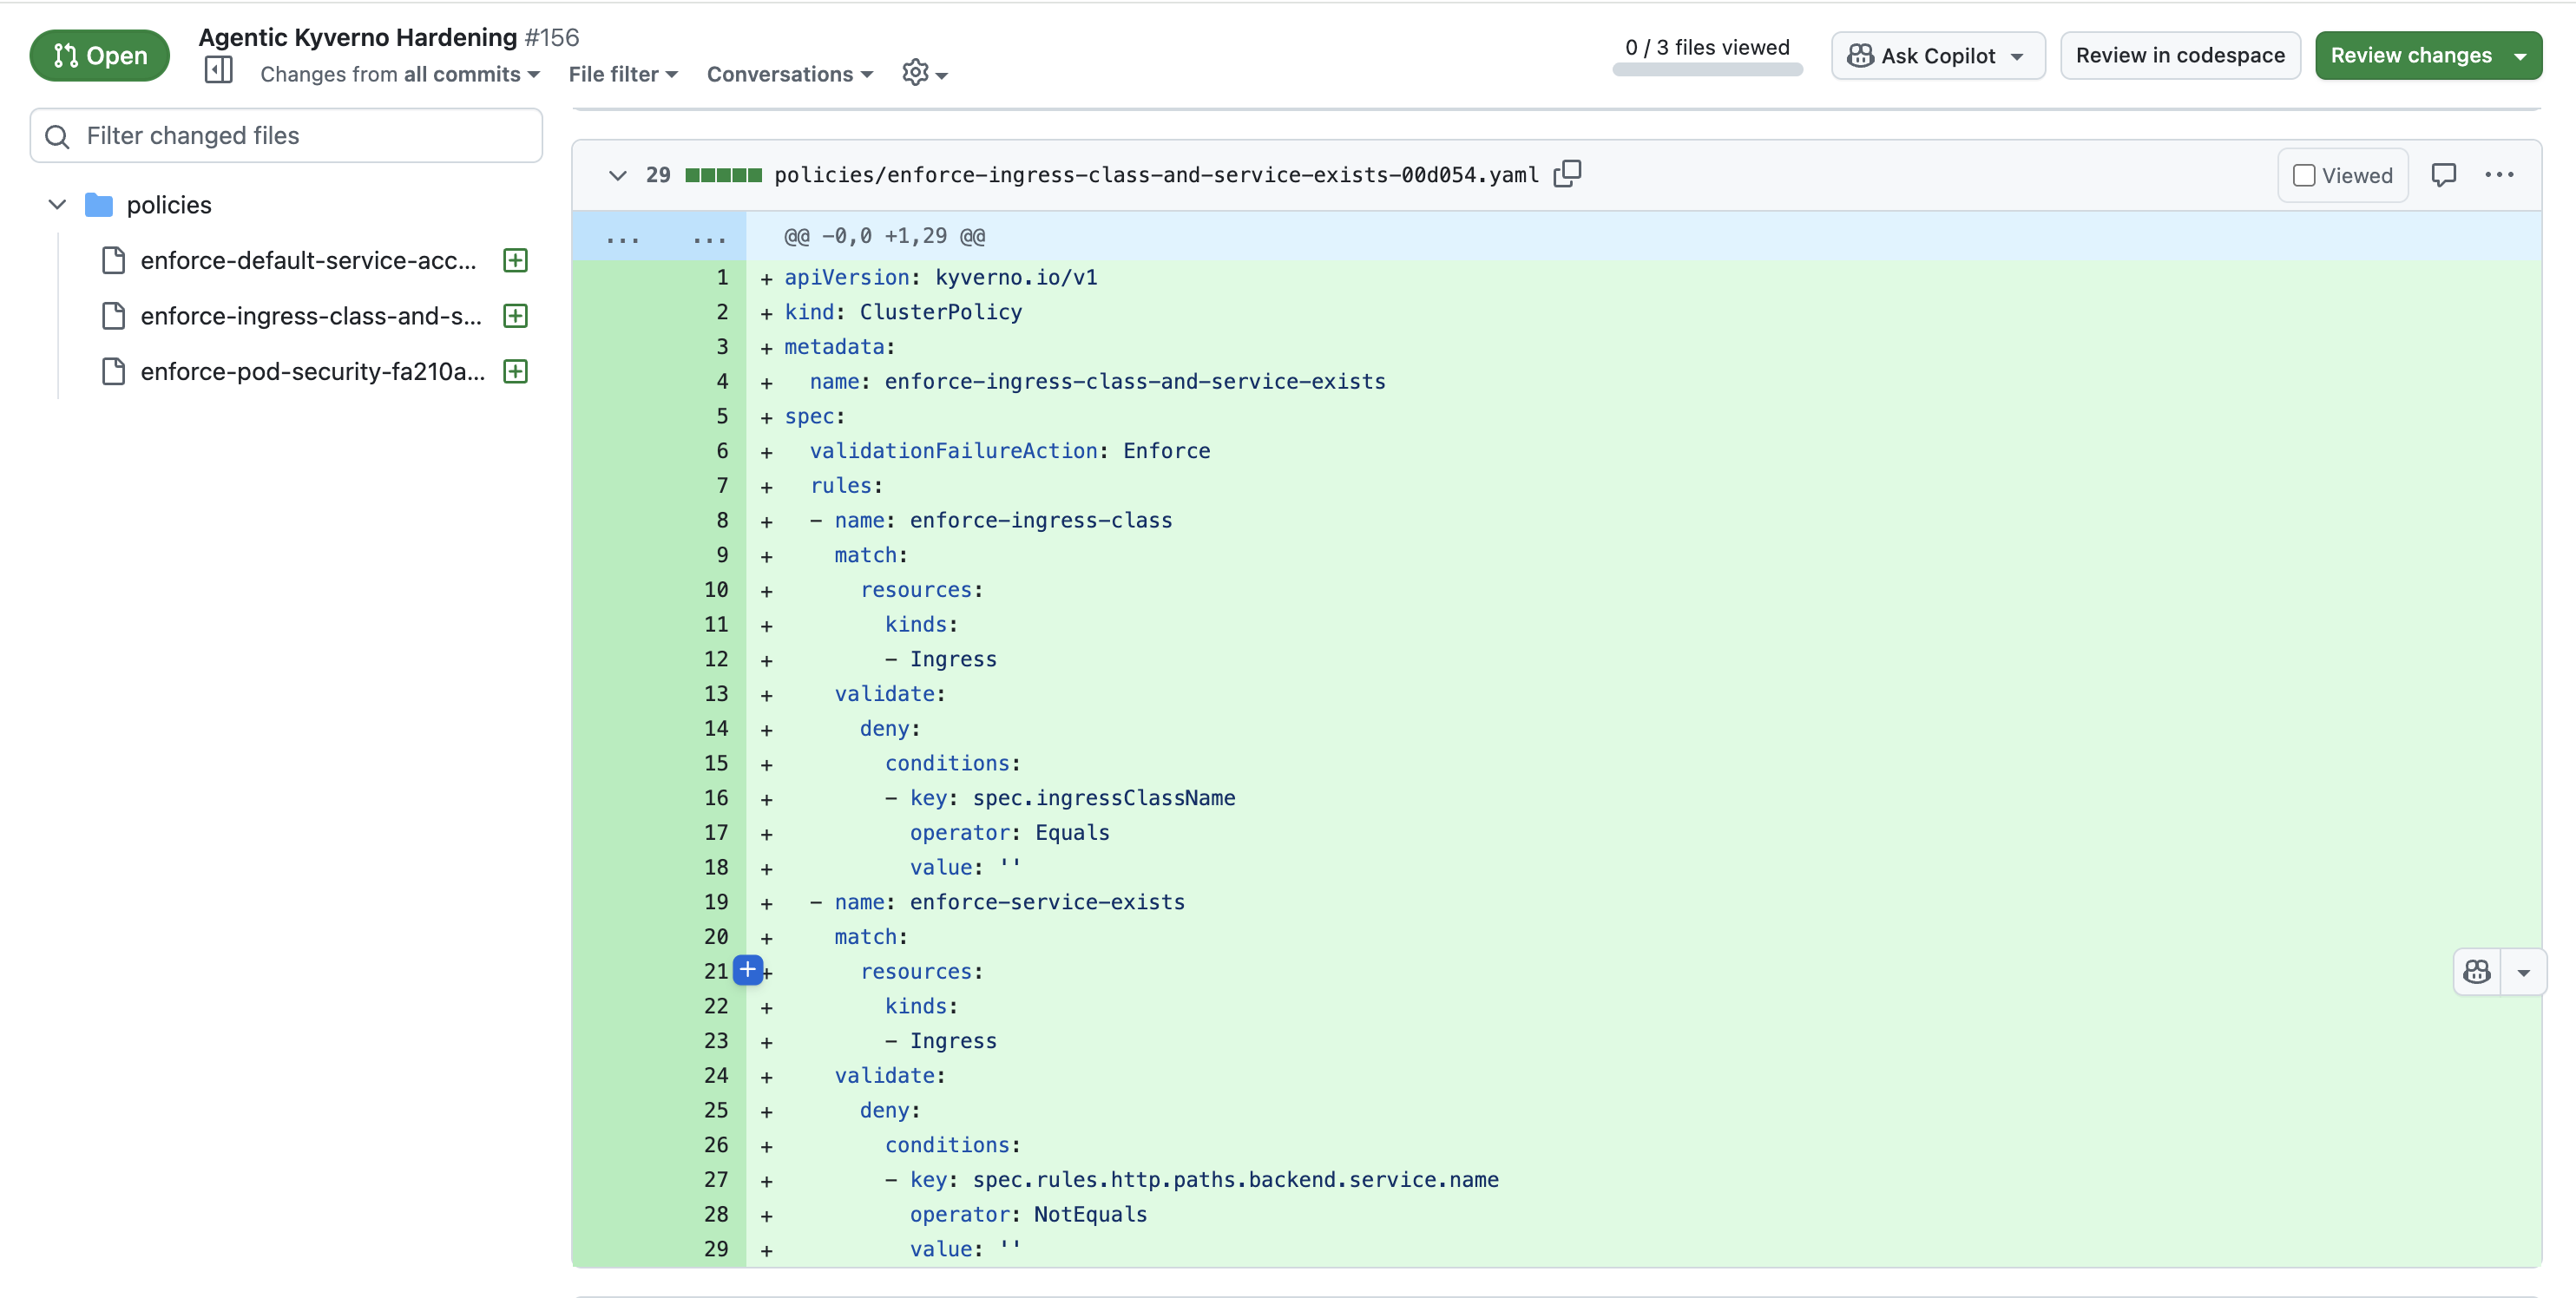Open the three-dots file options menu
Viewport: 2576px width, 1298px height.
coord(2499,175)
